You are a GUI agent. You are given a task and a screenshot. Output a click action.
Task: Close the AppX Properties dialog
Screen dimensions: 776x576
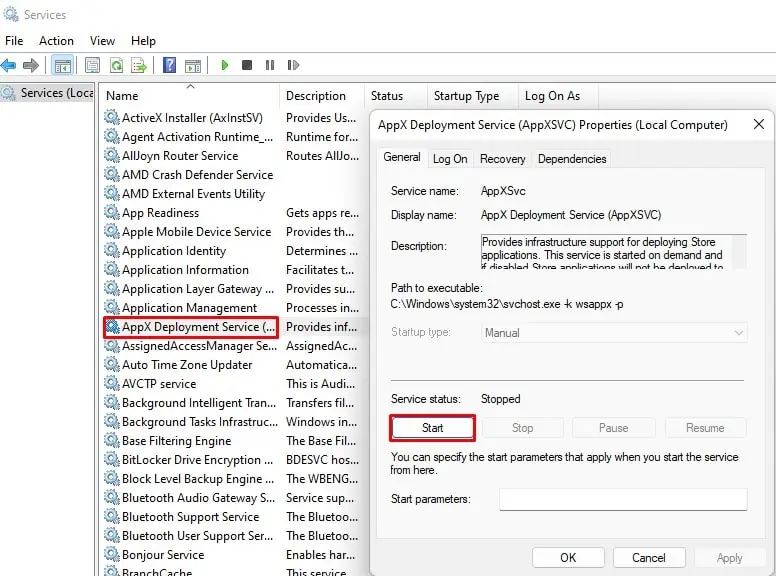(x=759, y=124)
